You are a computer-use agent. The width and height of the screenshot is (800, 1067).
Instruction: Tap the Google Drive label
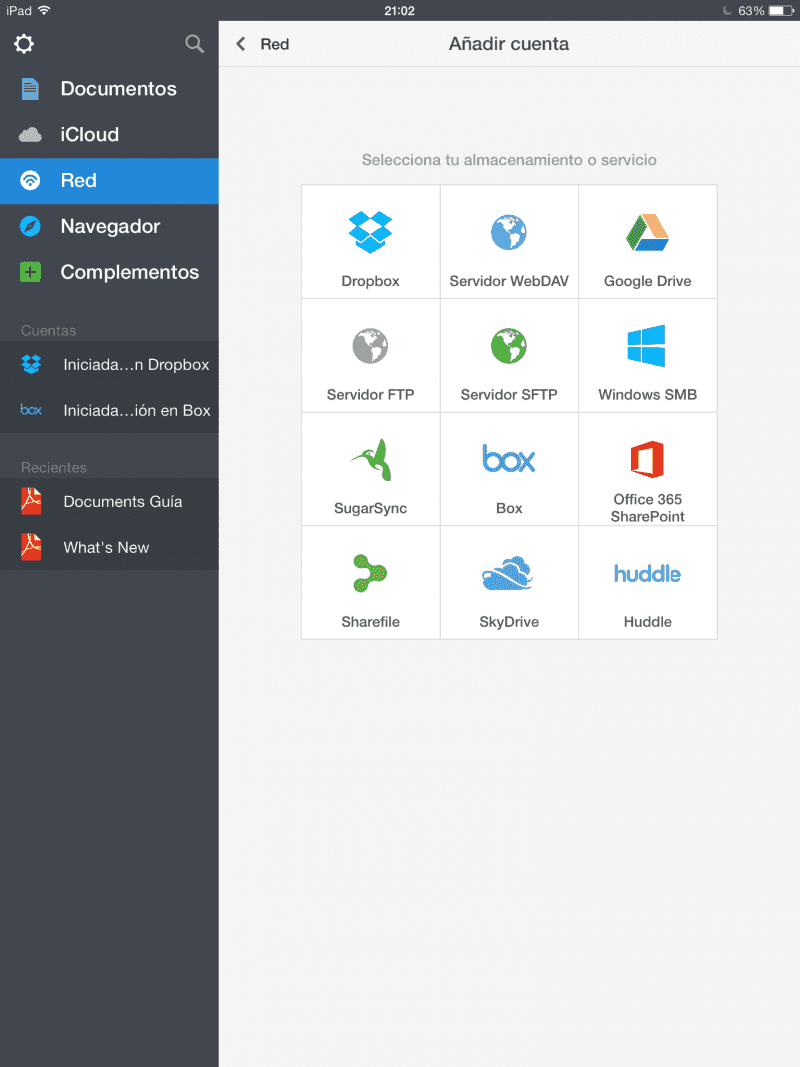coord(648,281)
